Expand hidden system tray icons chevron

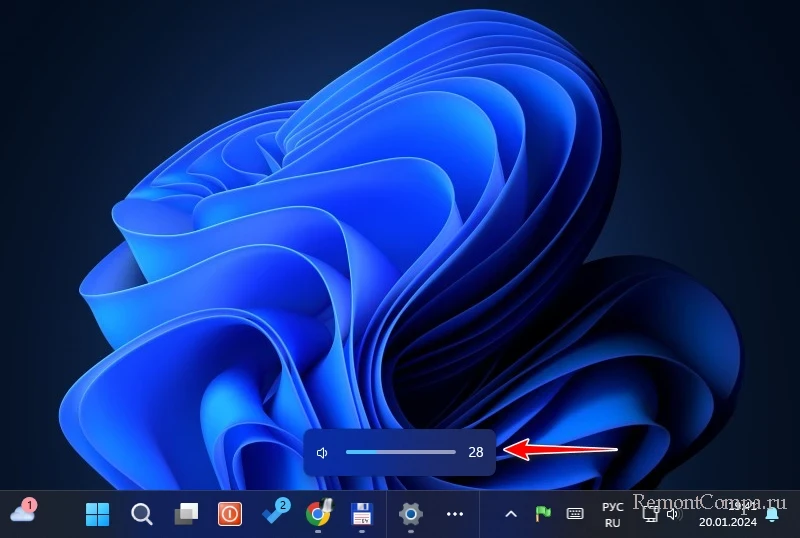coord(511,514)
